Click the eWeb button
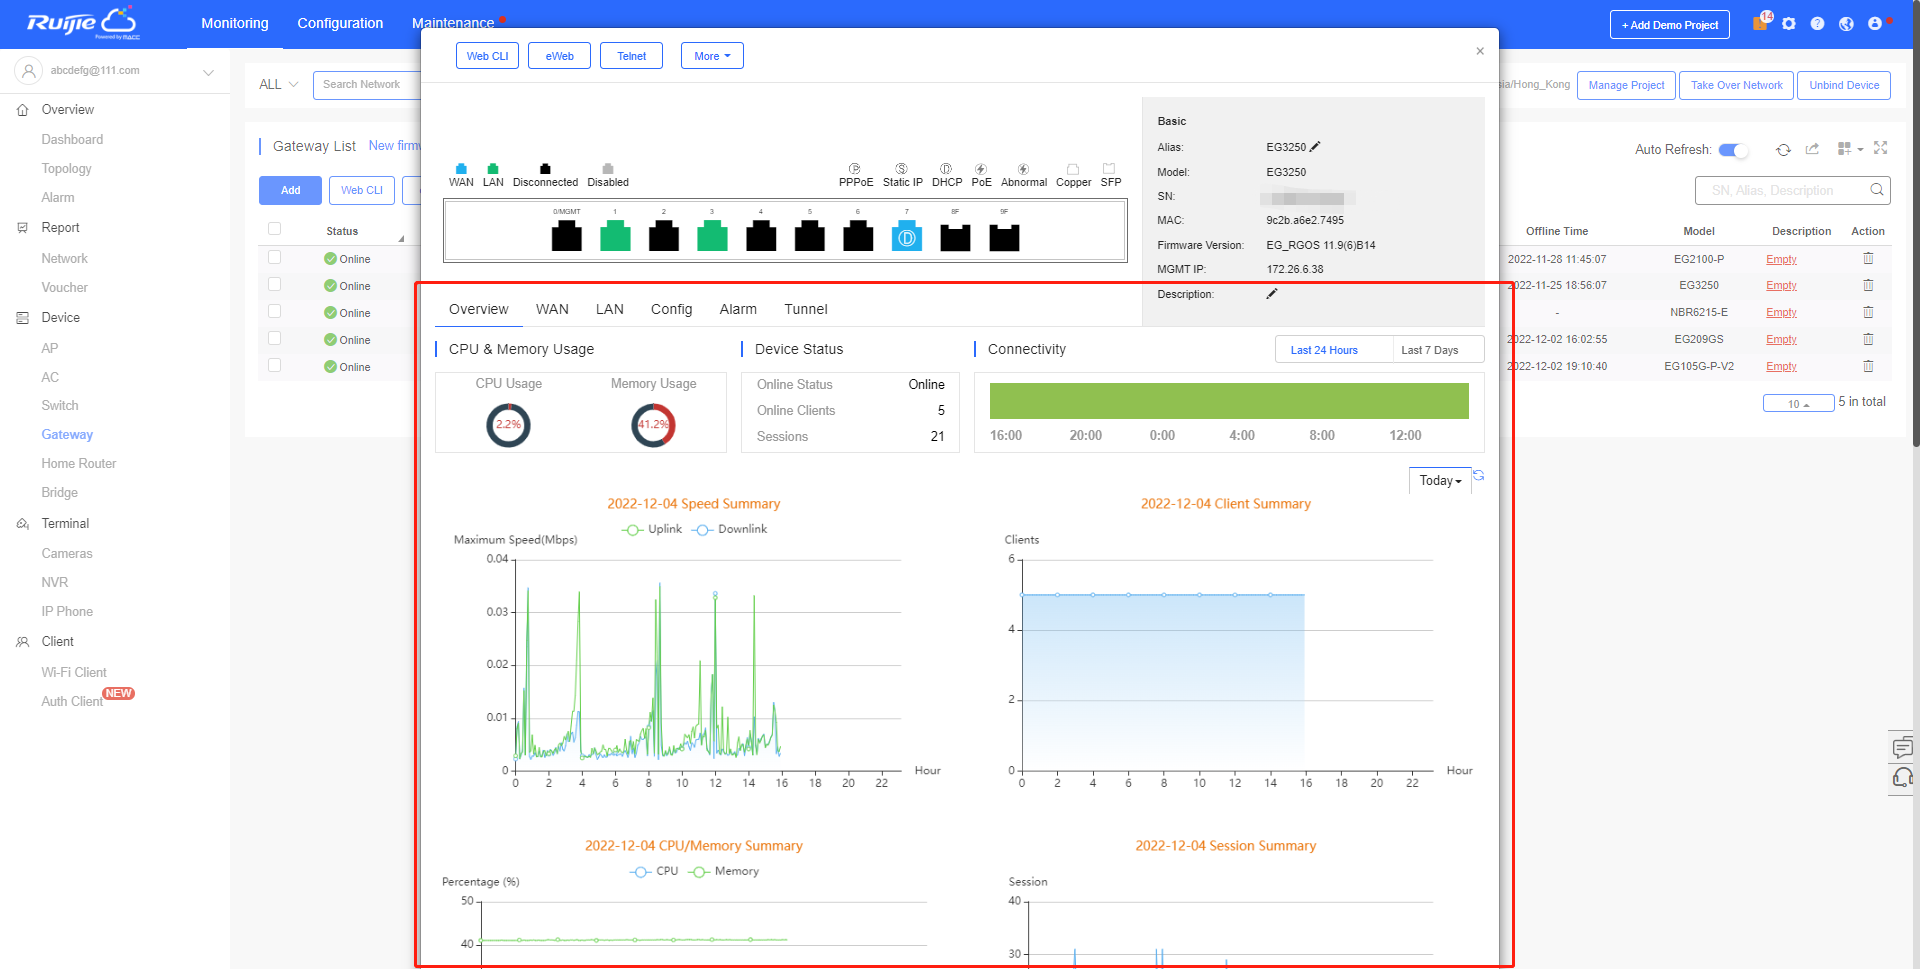The width and height of the screenshot is (1920, 969). [559, 56]
